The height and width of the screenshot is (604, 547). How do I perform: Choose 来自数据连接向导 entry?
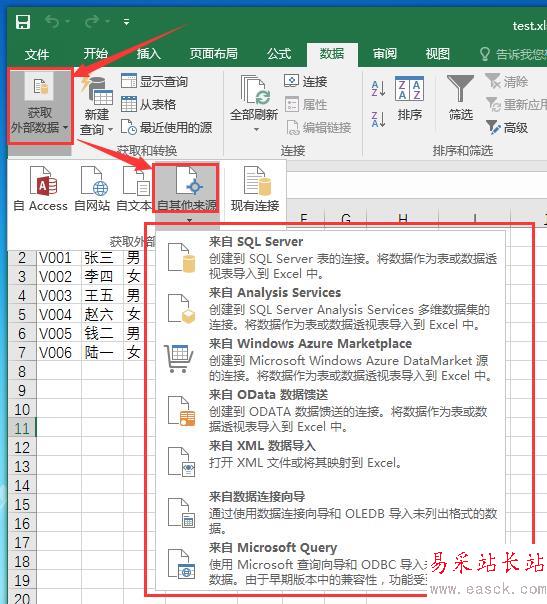tap(331, 512)
